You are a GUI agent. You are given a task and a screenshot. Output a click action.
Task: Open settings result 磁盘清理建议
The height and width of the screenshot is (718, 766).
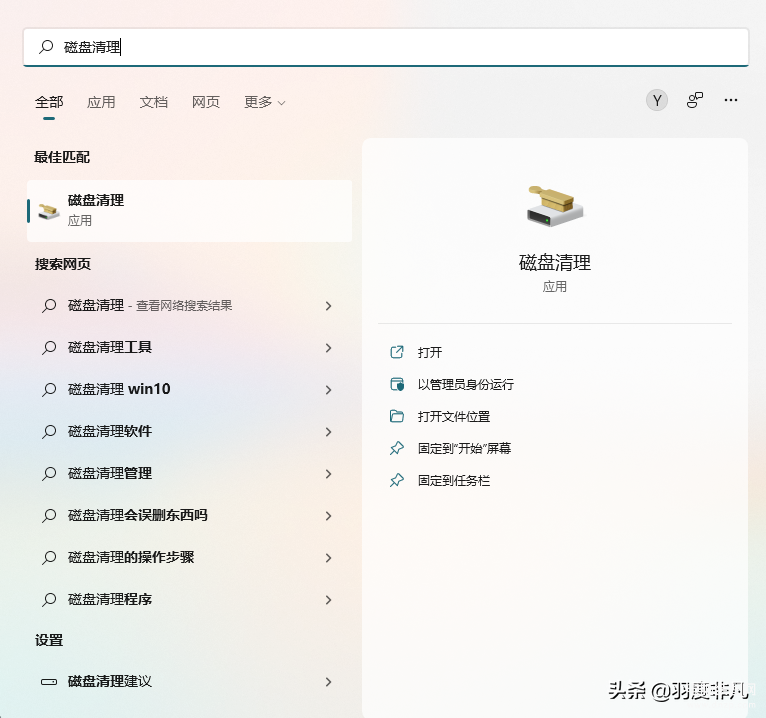tap(190, 682)
